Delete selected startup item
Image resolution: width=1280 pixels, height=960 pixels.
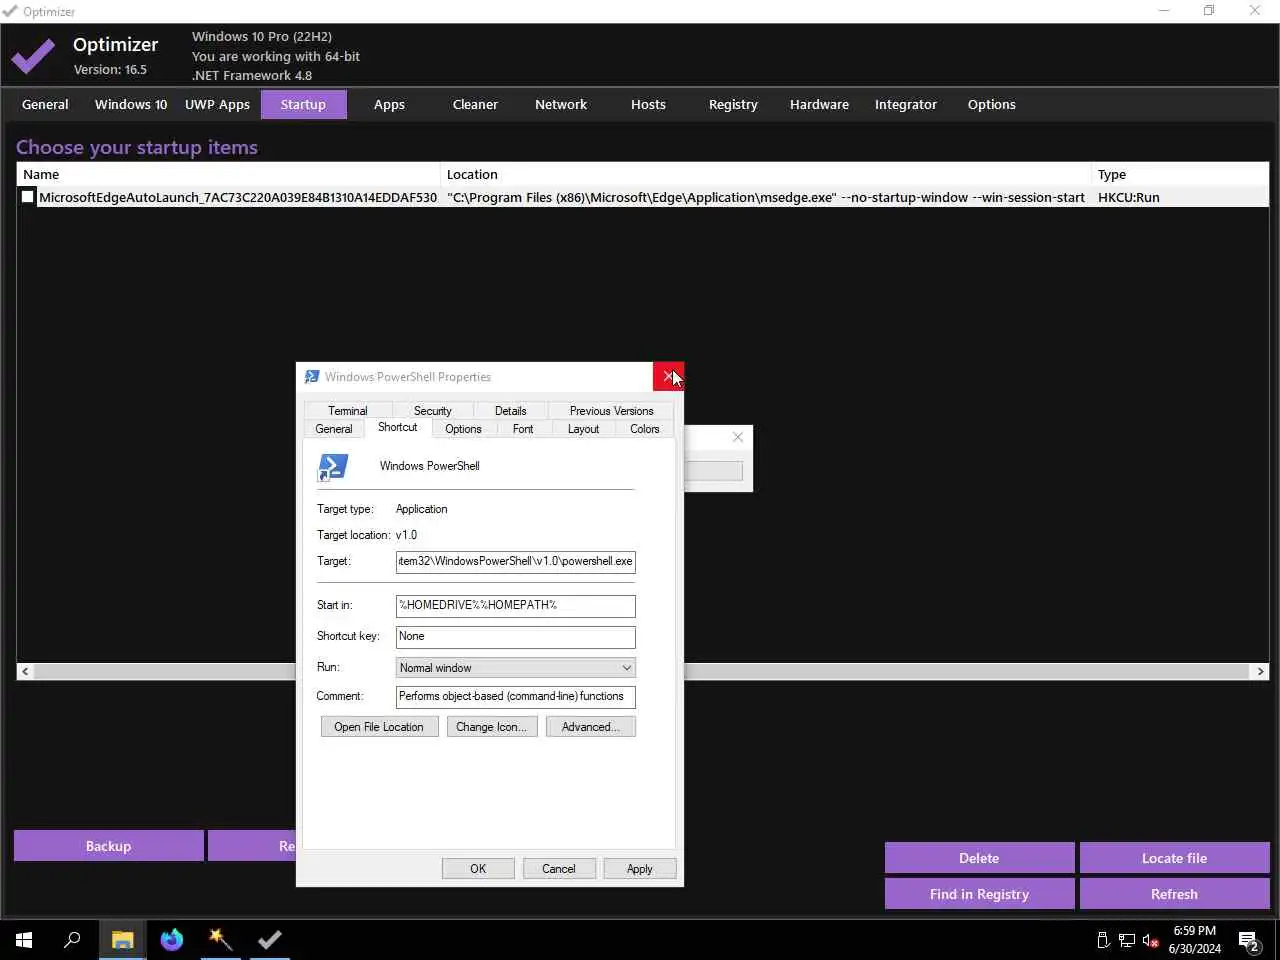979,858
